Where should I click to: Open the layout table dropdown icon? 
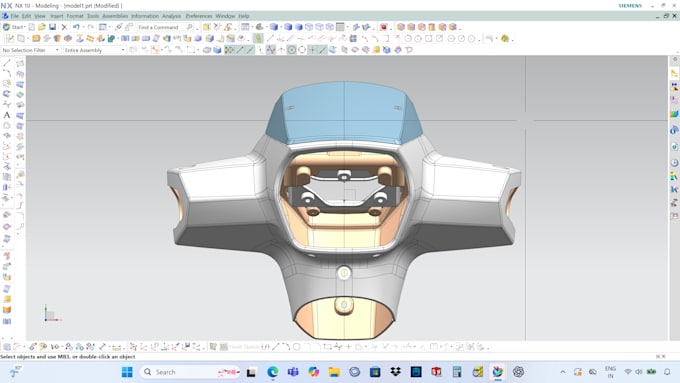click(x=245, y=27)
